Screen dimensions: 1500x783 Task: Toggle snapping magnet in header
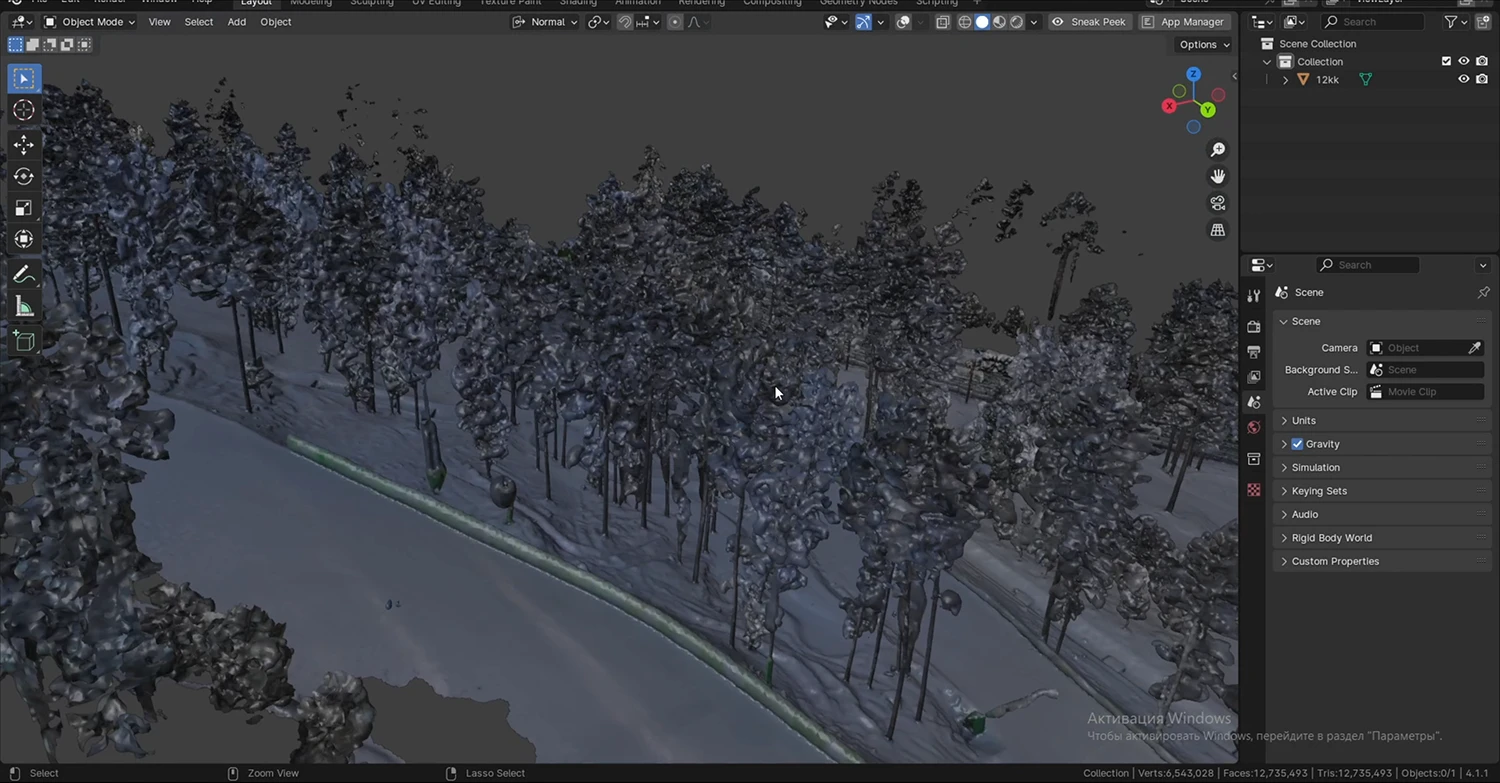624,22
